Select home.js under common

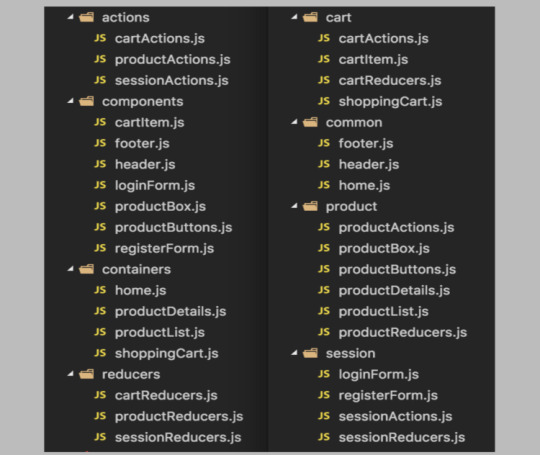(364, 185)
